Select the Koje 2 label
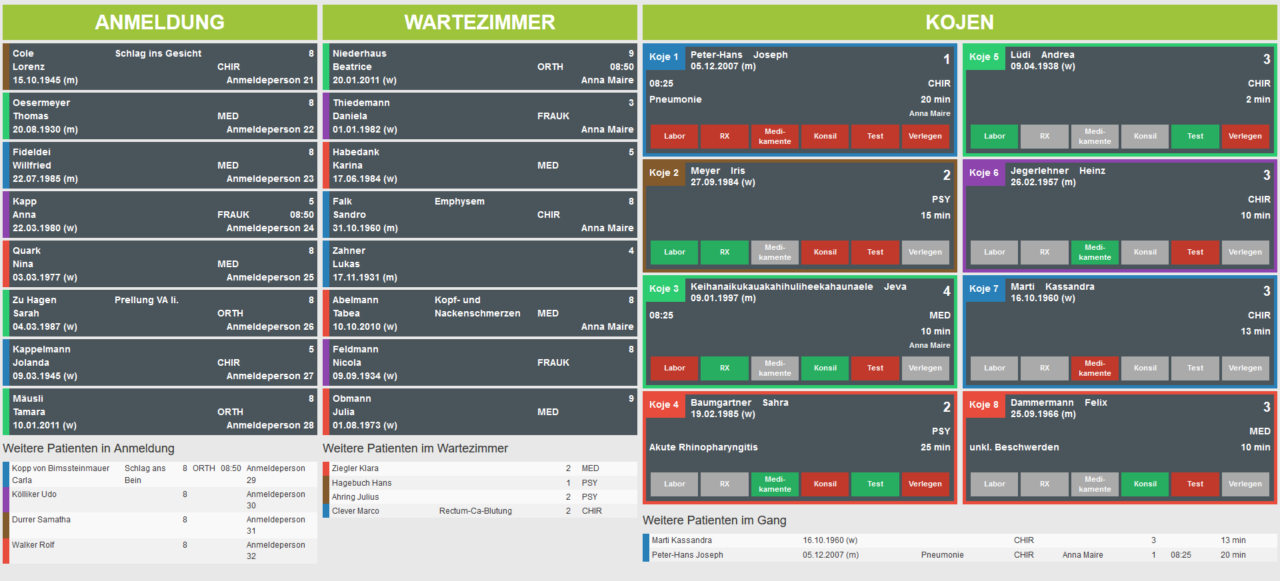The width and height of the screenshot is (1280, 581). coord(664,173)
